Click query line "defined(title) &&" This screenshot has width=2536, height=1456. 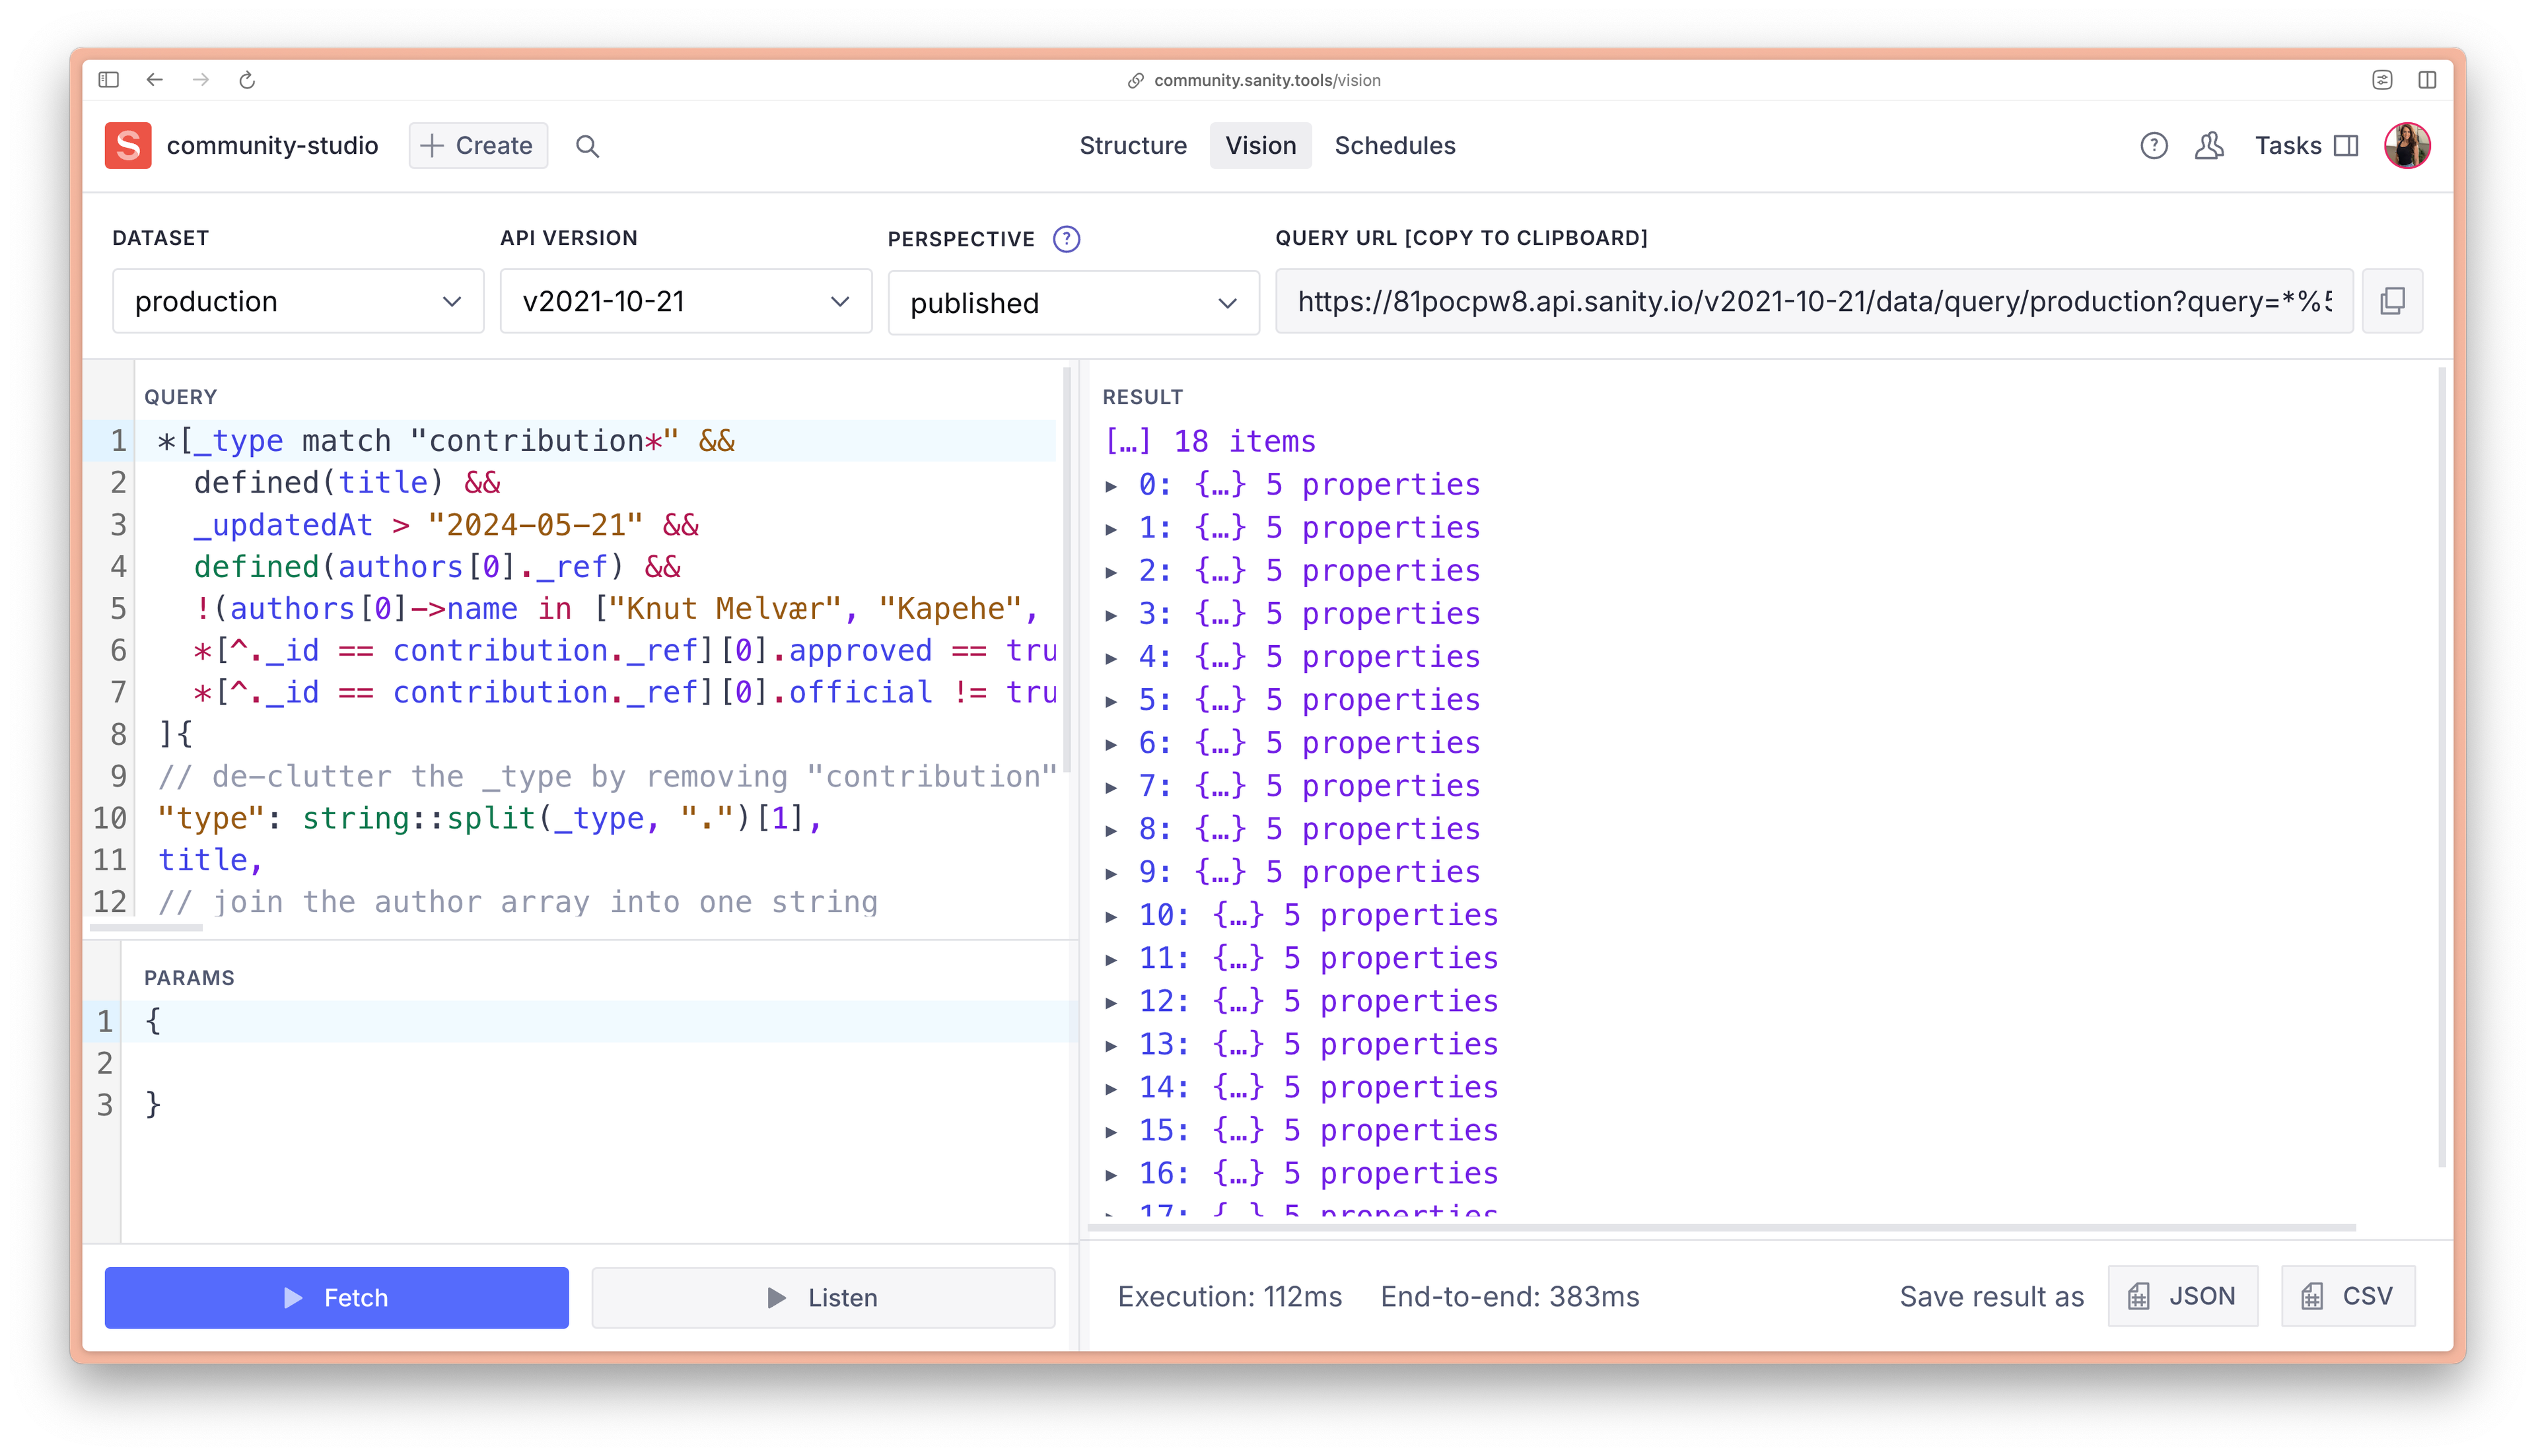pyautogui.click(x=348, y=483)
